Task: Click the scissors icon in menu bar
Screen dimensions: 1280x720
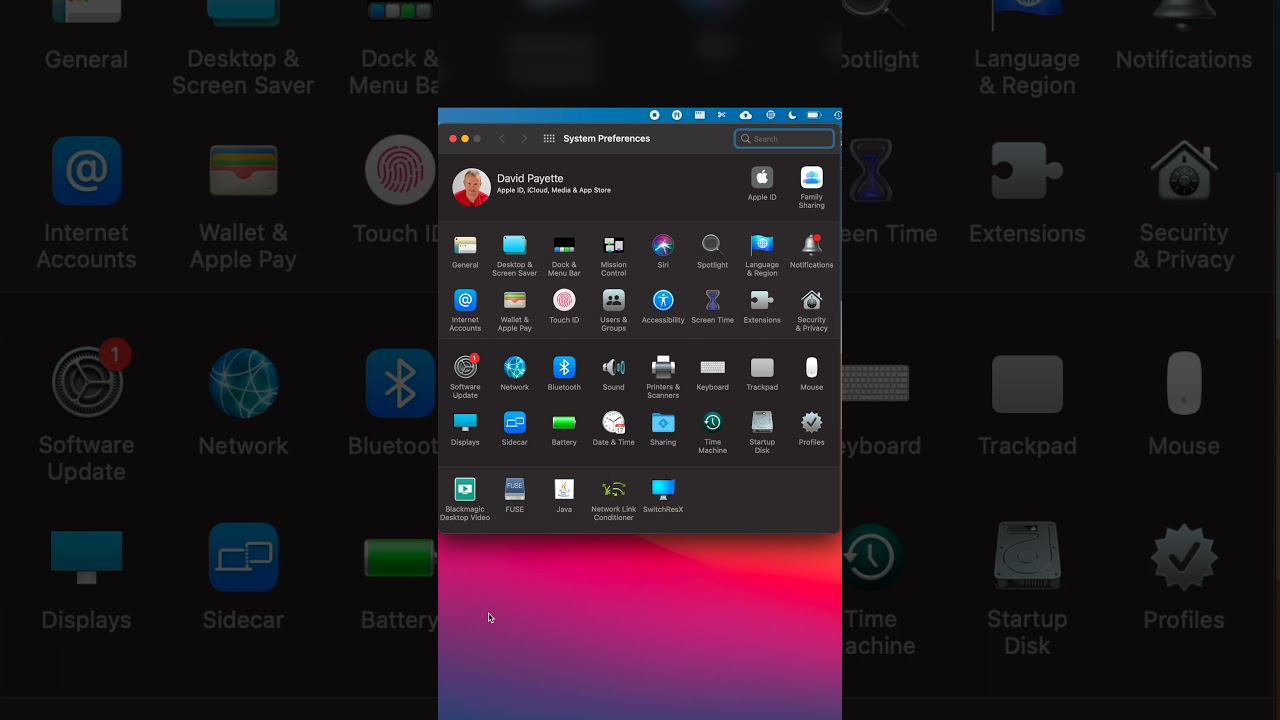Action: 722,115
